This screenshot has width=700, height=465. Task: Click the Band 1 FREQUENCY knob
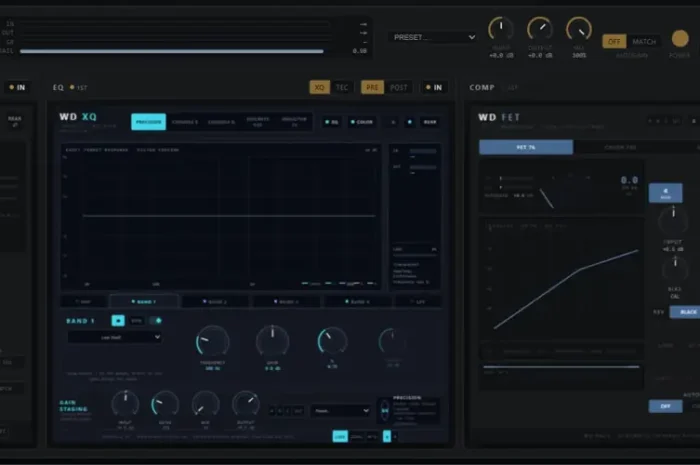[212, 341]
